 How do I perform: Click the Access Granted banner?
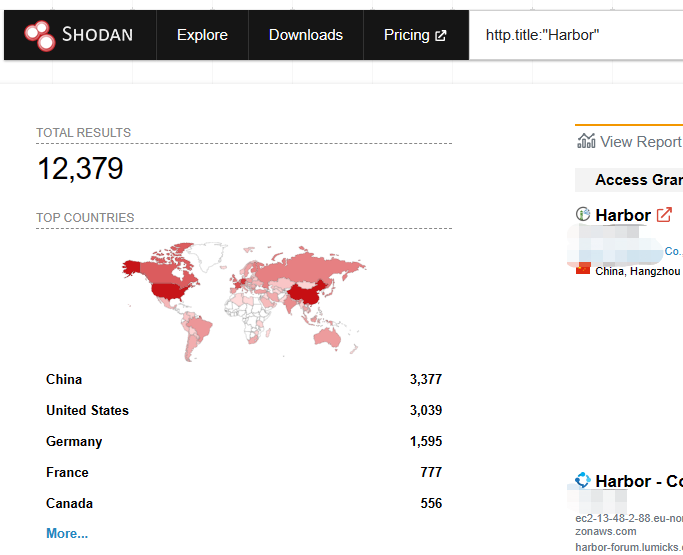[x=629, y=180]
